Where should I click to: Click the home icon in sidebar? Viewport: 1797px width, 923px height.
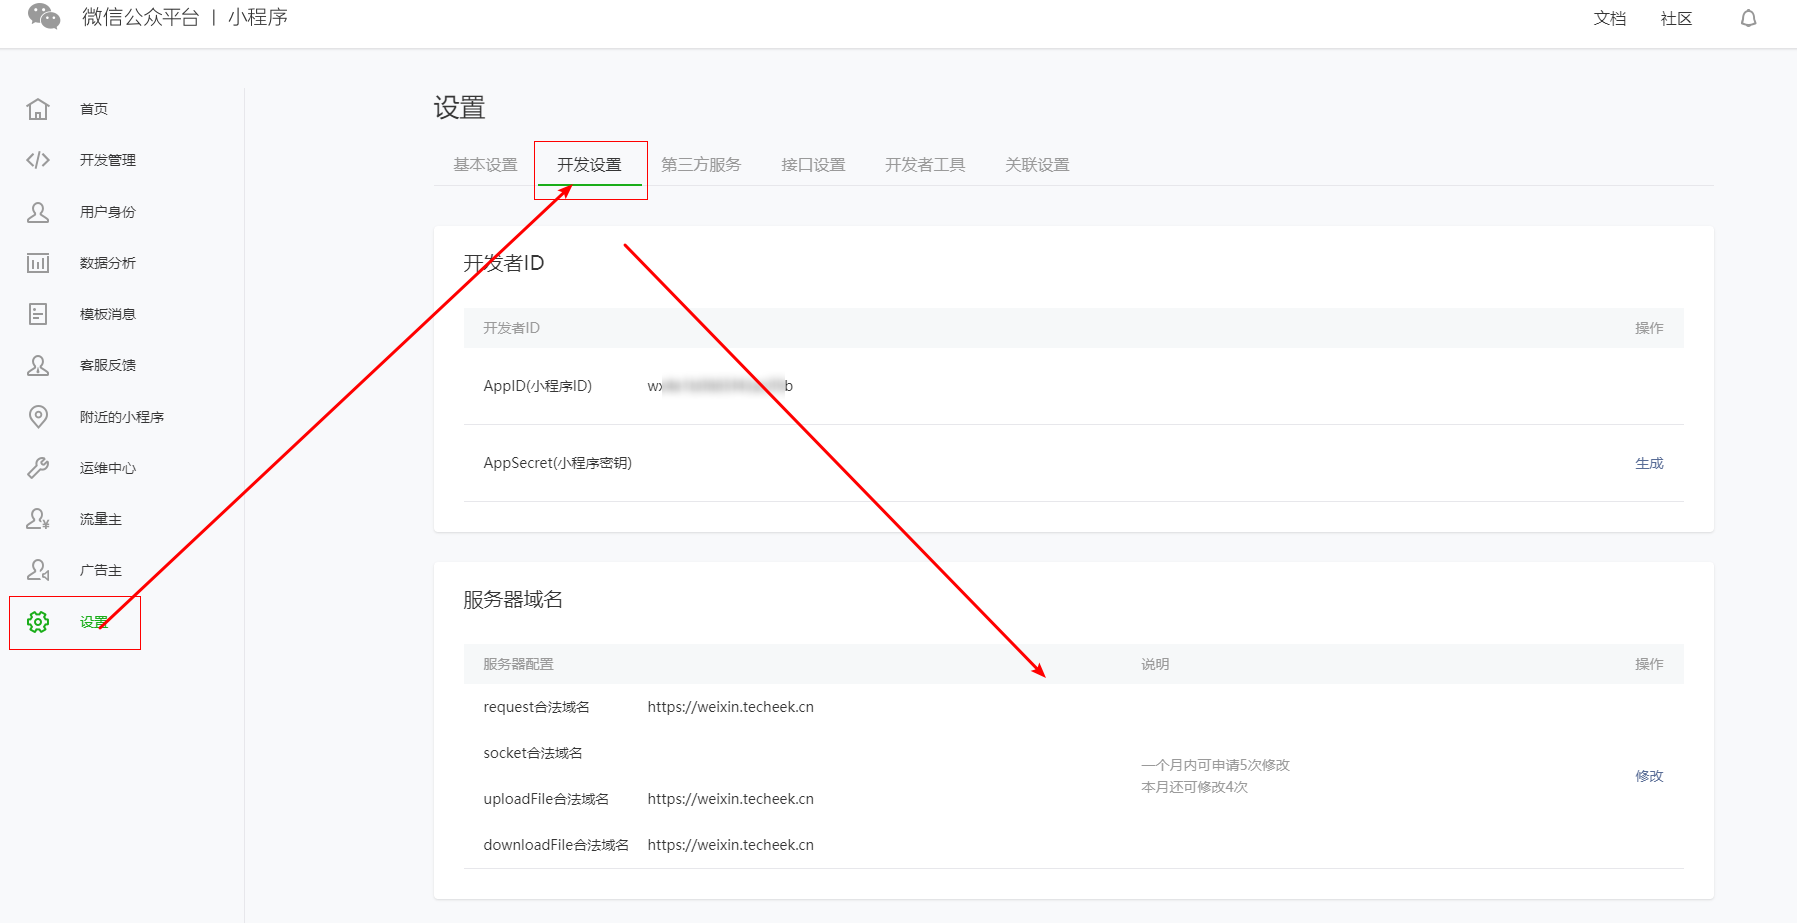pos(38,109)
